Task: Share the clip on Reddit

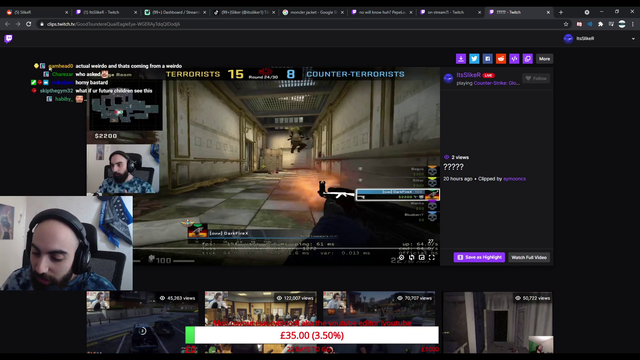Action: [x=501, y=59]
